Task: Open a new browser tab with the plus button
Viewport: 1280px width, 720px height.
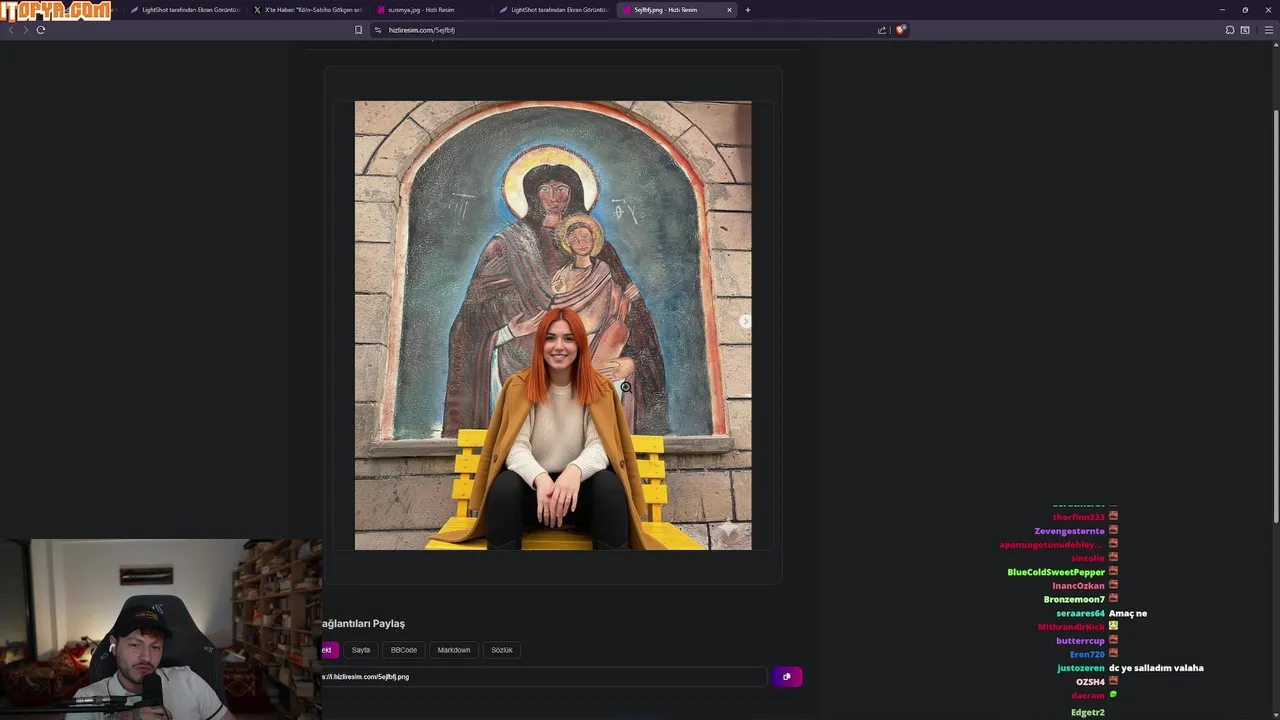Action: [x=748, y=10]
